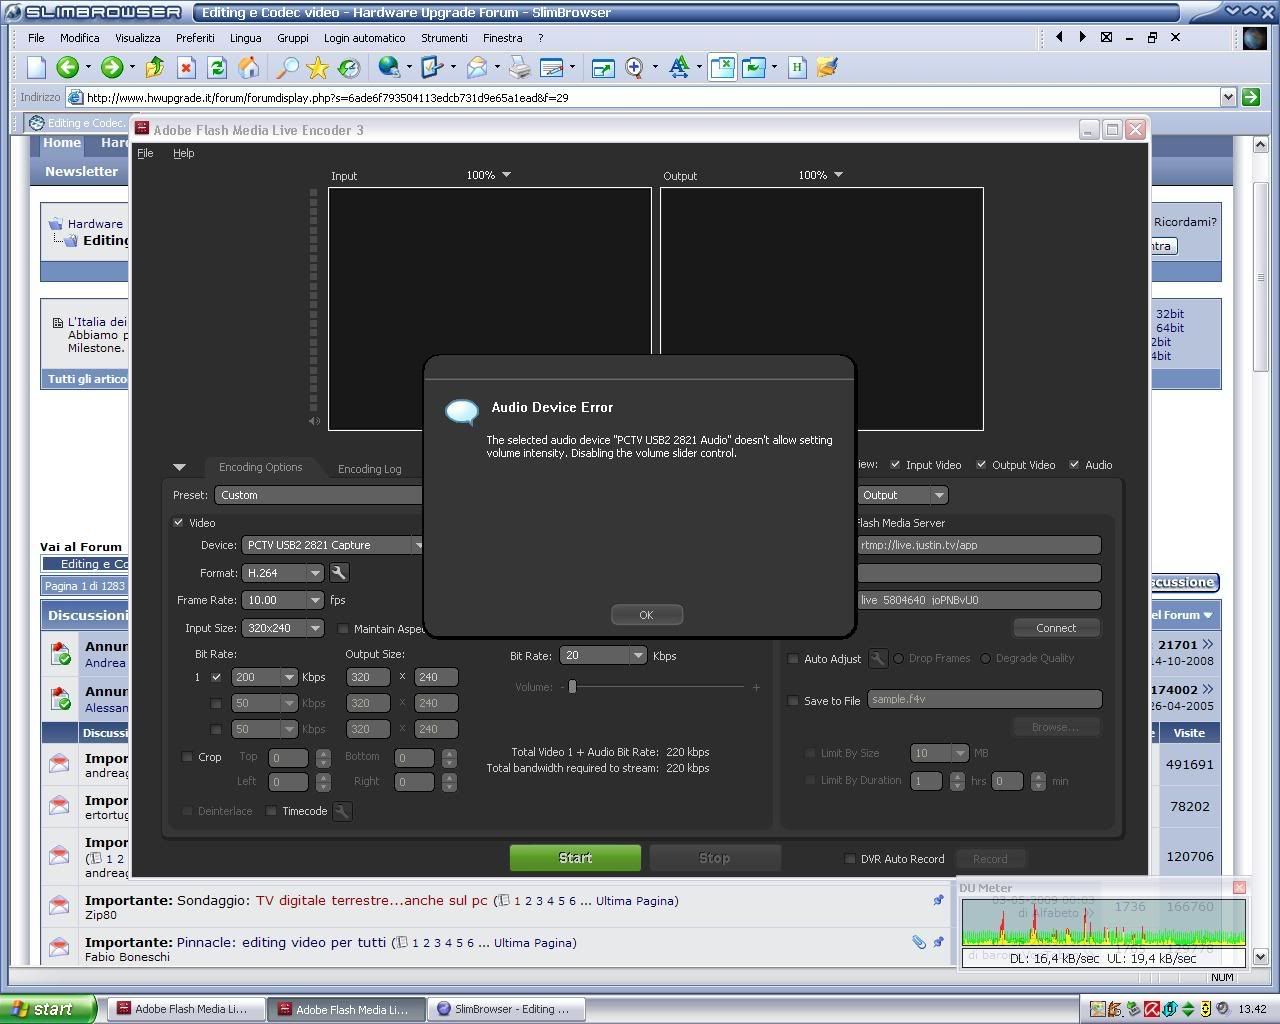The height and width of the screenshot is (1024, 1280).
Task: Enable the Timecode checkbox
Action: [x=271, y=811]
